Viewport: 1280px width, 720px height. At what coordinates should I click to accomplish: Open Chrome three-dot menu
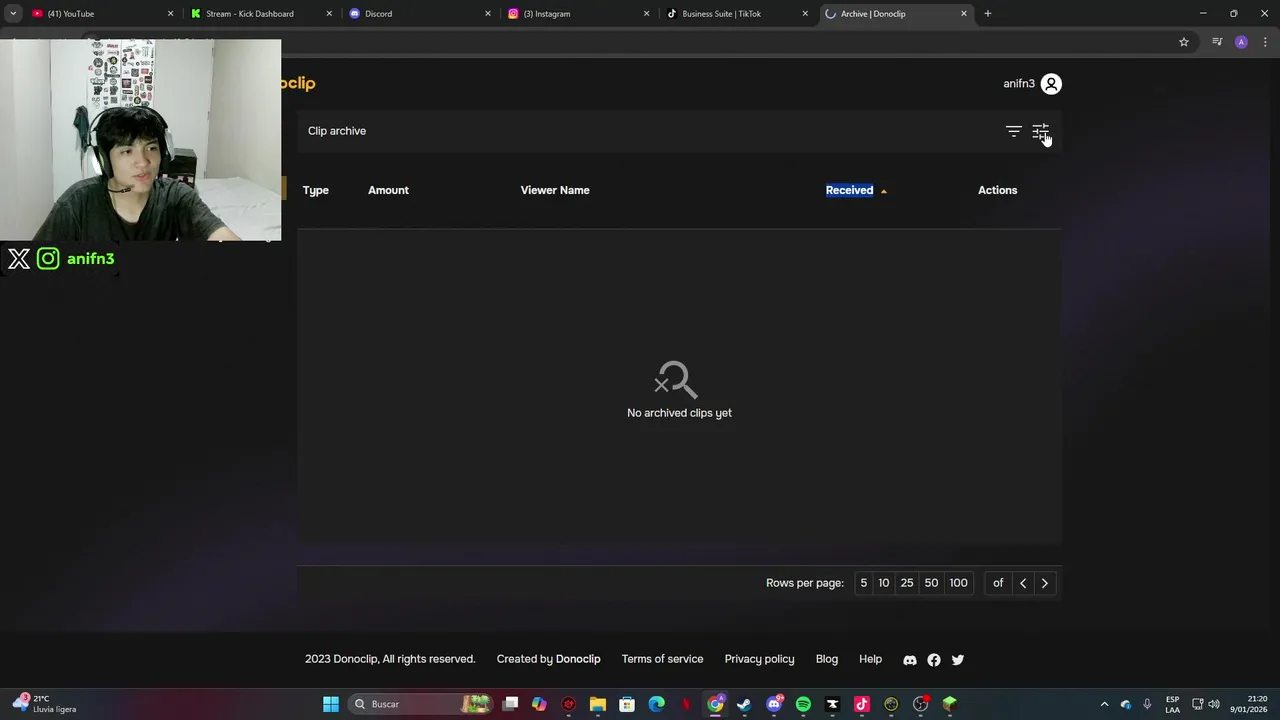[1265, 42]
